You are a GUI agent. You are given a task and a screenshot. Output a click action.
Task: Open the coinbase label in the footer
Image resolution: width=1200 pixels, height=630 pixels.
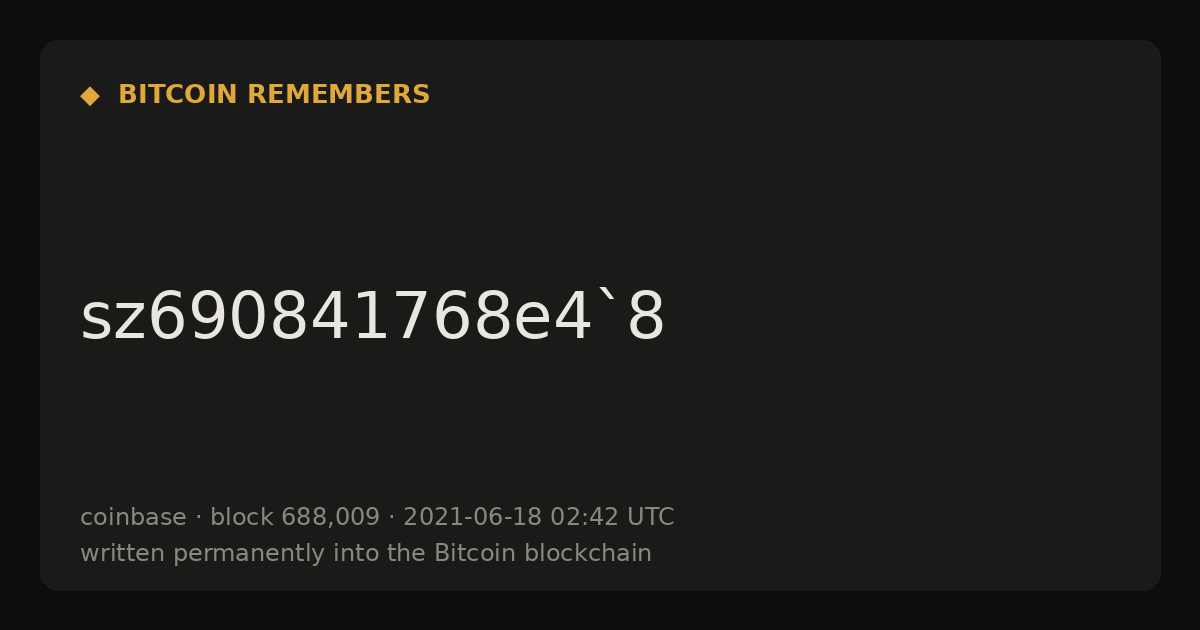point(133,517)
